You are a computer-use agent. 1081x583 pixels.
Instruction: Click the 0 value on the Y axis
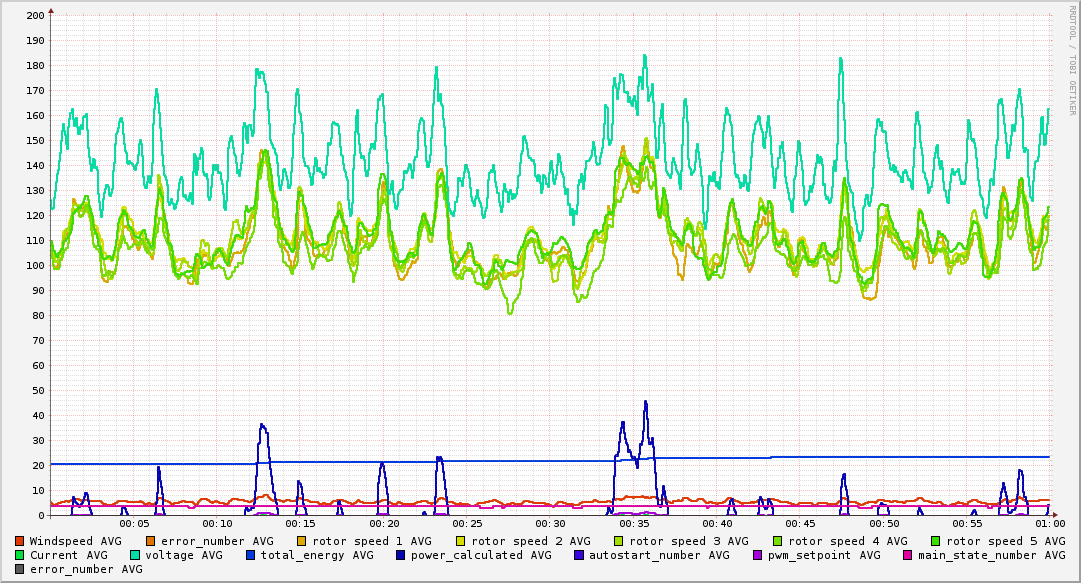(41, 515)
